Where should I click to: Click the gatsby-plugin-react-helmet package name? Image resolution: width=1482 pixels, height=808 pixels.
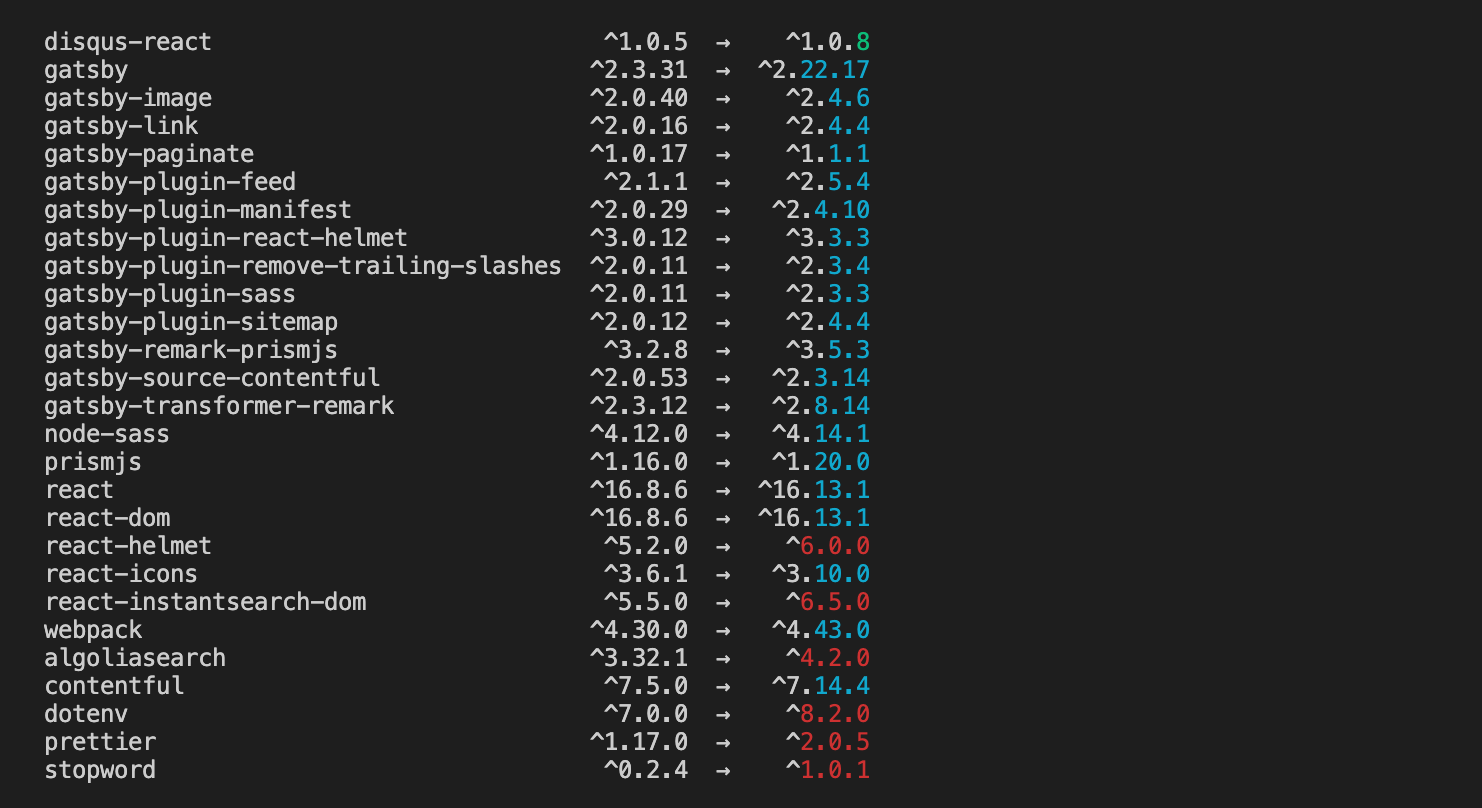click(x=226, y=238)
